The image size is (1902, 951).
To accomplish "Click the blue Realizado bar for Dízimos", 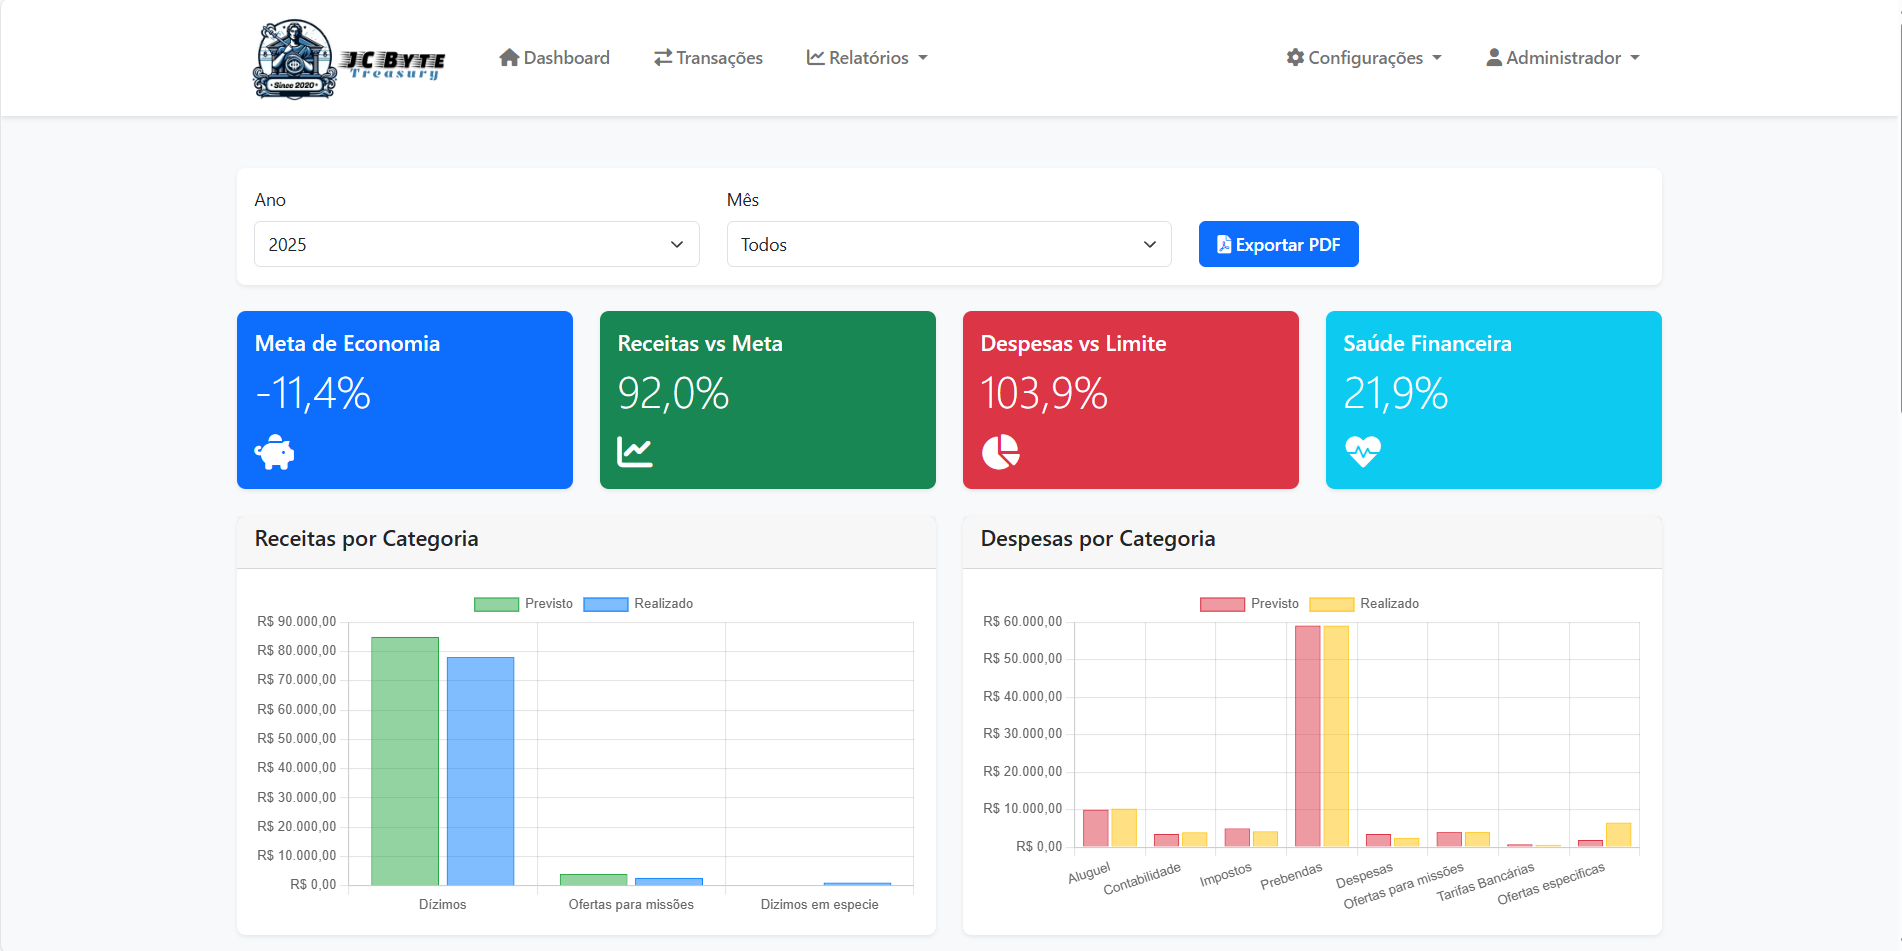I will 480,770.
